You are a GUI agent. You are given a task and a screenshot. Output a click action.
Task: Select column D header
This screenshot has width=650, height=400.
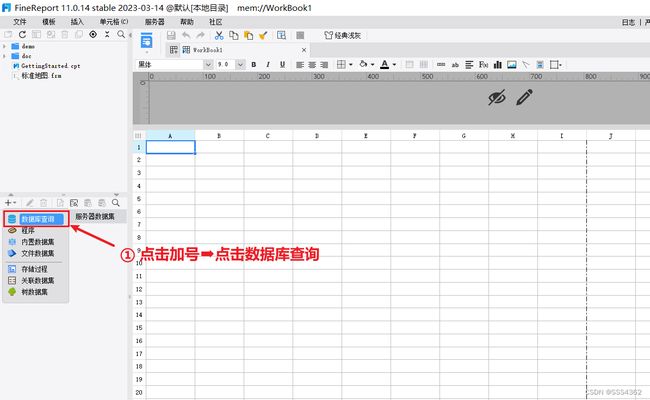317,136
